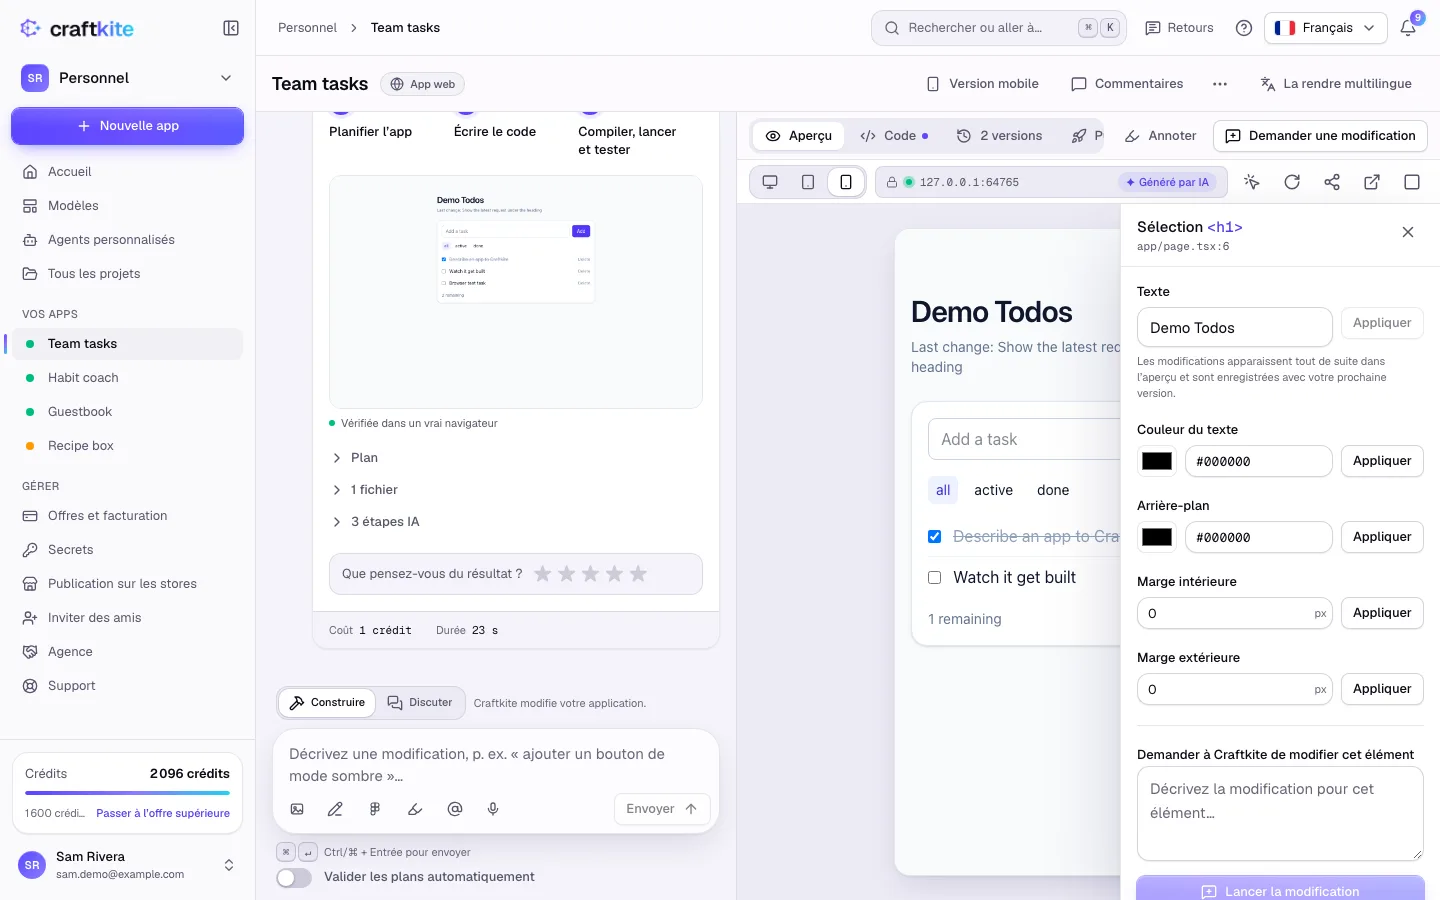Open the Couleur du texte color swatch
The height and width of the screenshot is (900, 1440).
(1157, 461)
